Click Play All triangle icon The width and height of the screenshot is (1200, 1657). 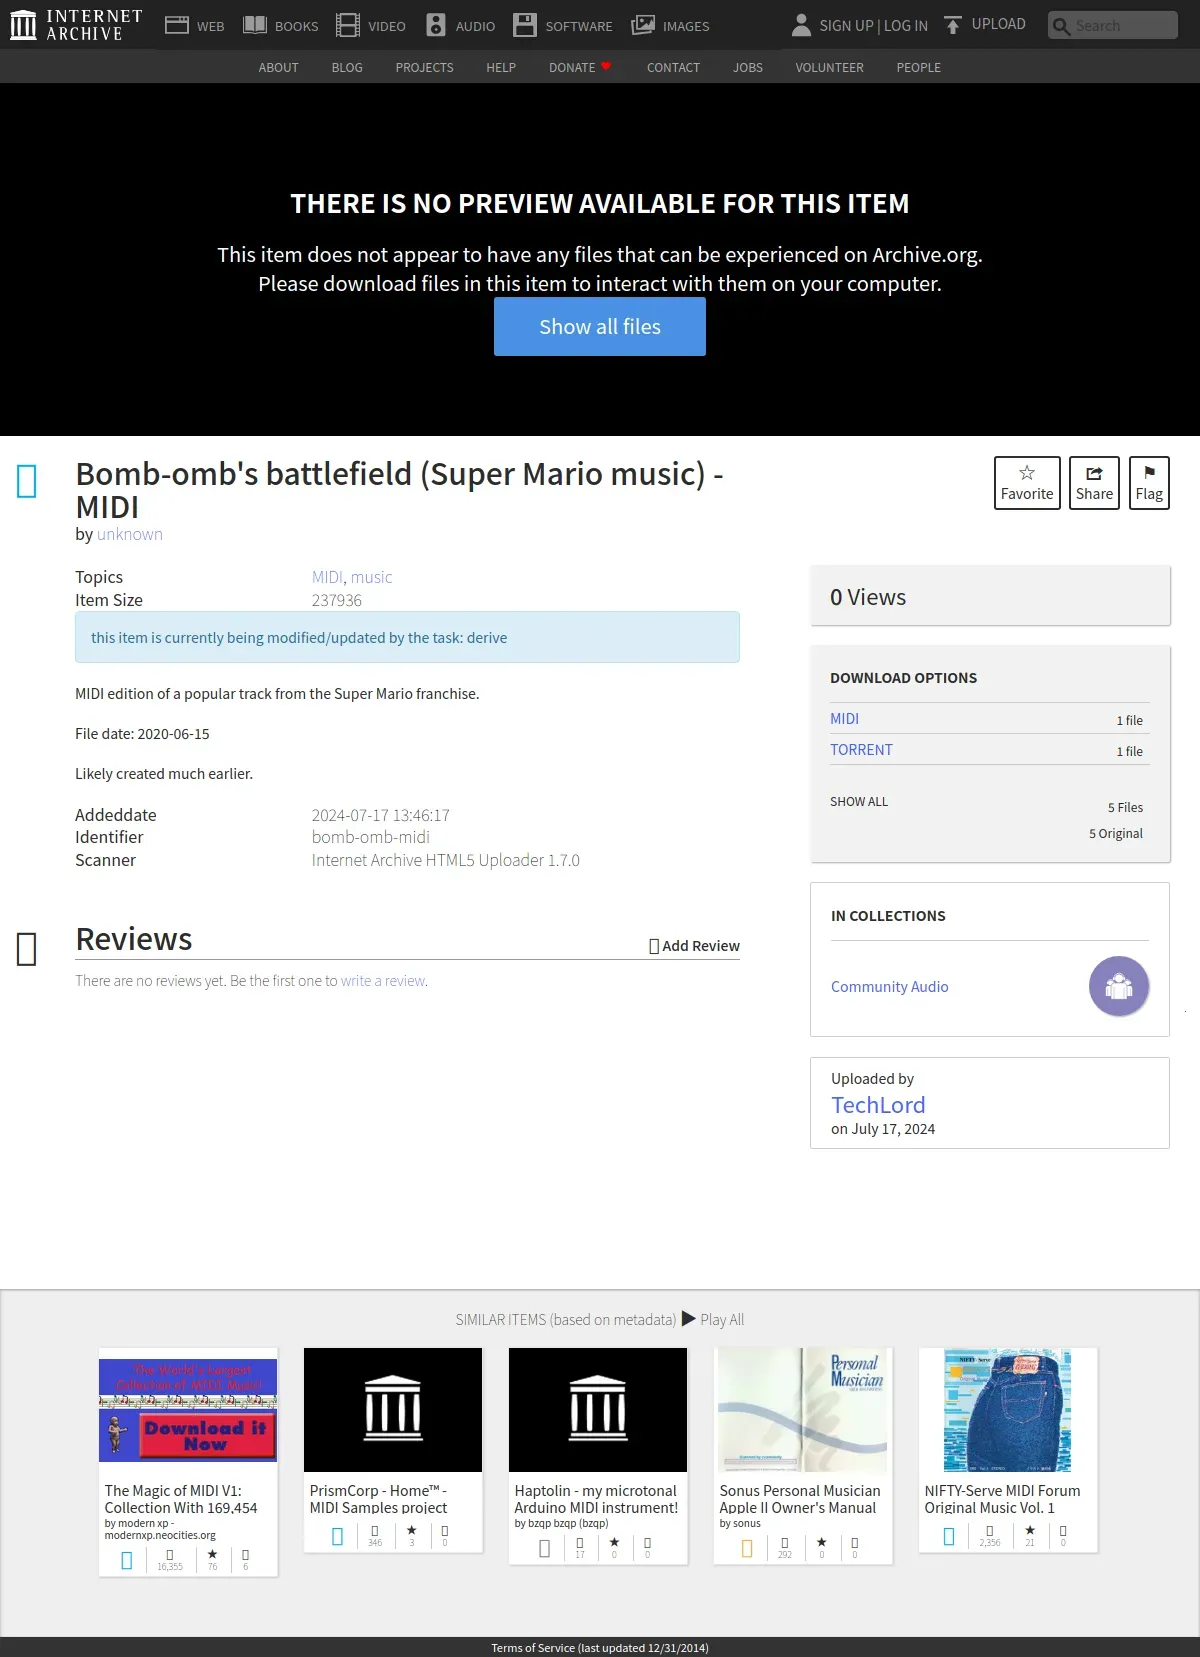[689, 1319]
